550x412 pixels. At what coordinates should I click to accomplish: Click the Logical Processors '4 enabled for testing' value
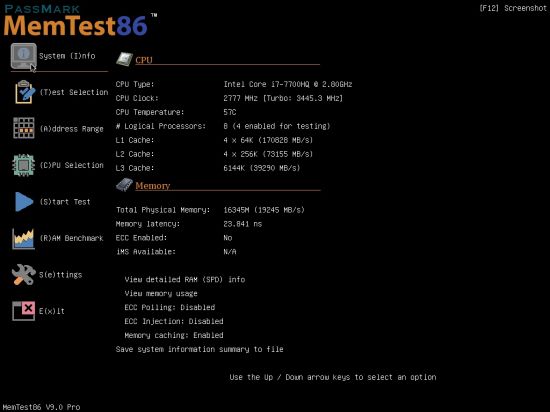coord(277,126)
